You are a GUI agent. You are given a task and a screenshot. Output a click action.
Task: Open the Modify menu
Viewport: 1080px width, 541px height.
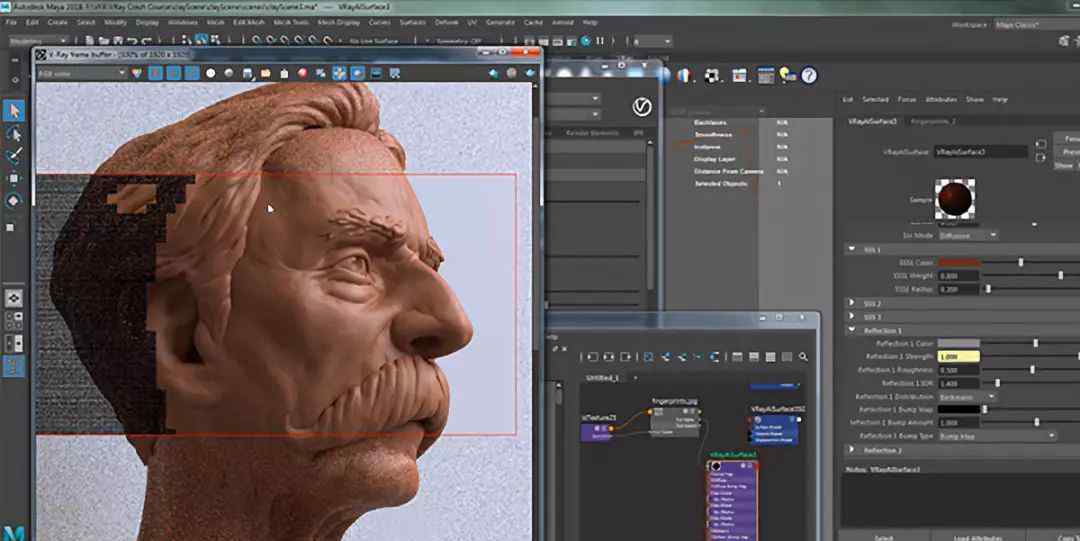115,23
